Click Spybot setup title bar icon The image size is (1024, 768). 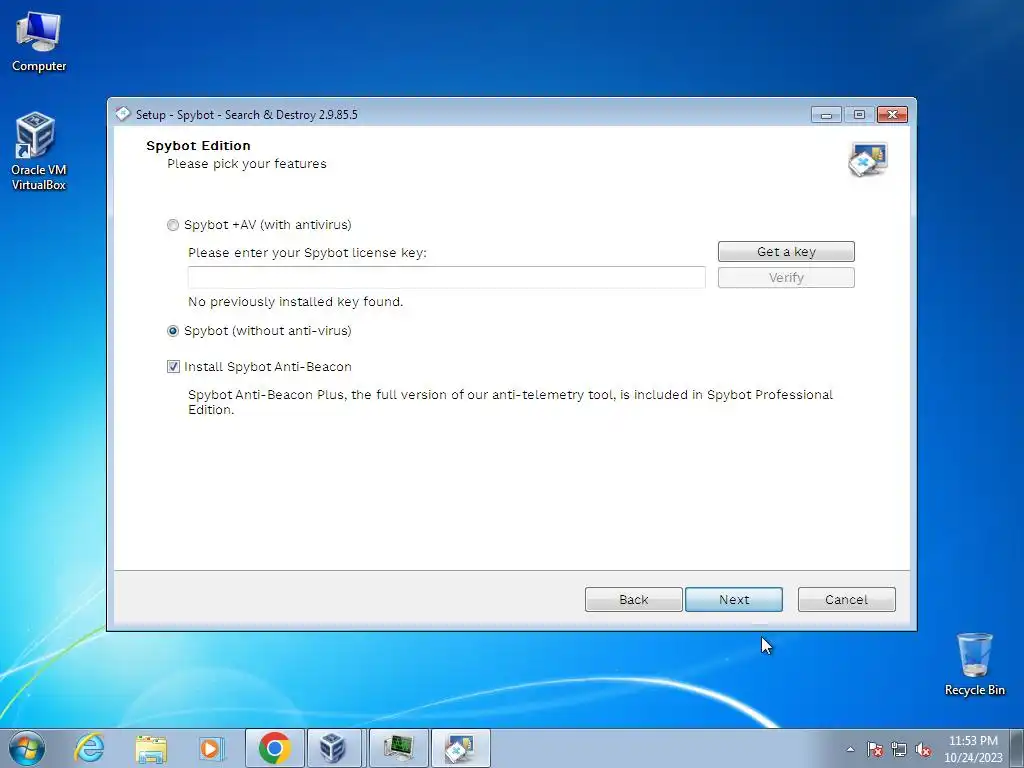[x=123, y=114]
